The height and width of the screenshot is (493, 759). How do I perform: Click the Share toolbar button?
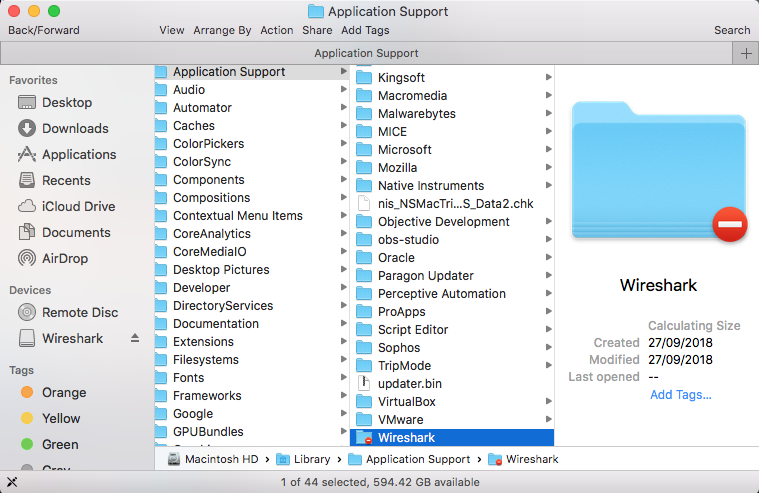click(x=317, y=30)
